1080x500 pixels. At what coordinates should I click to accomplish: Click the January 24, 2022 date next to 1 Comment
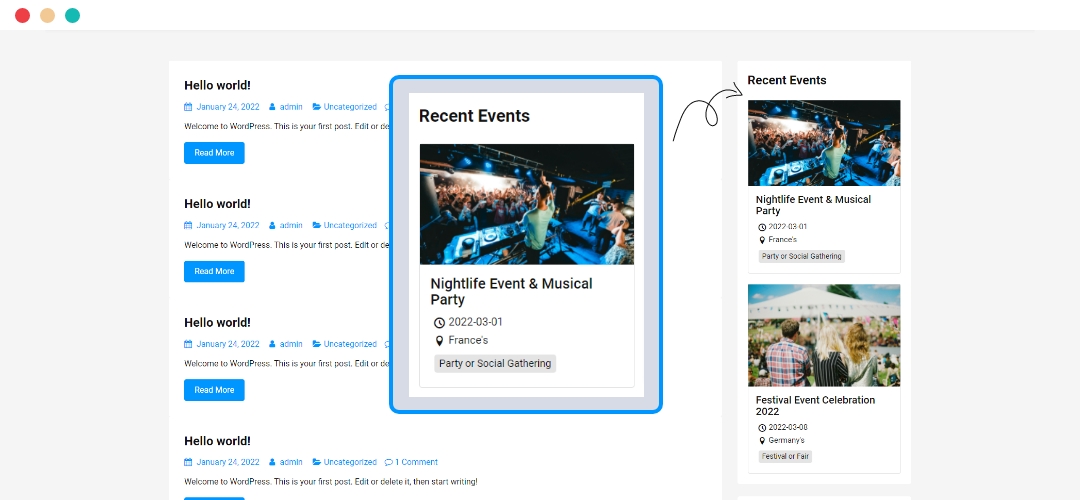coord(228,462)
